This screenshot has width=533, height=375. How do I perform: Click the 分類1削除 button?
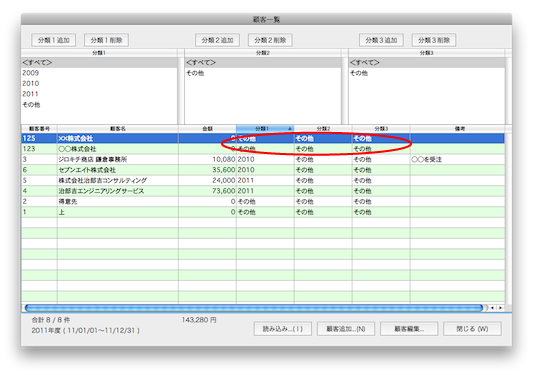[x=106, y=40]
